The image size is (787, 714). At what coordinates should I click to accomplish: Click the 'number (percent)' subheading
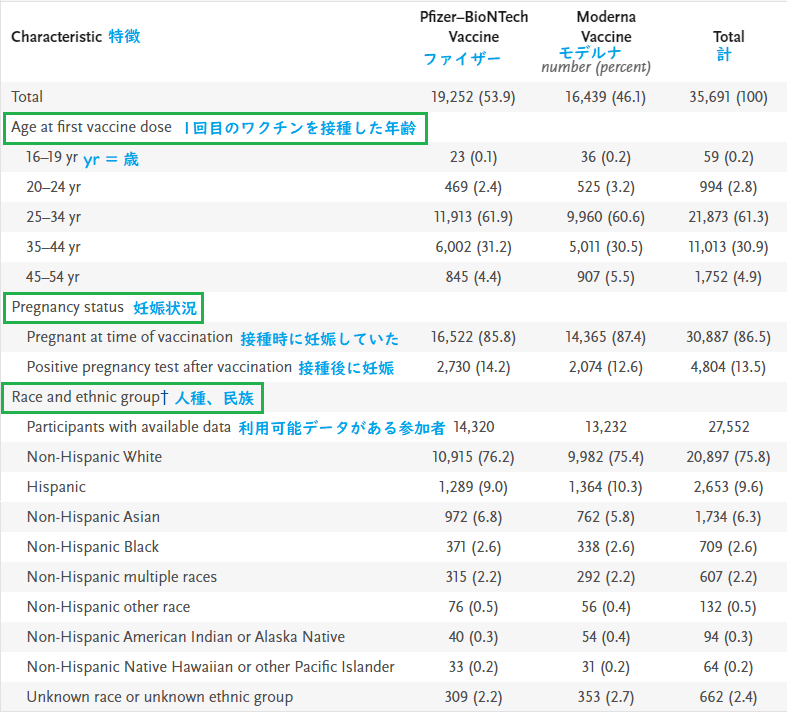click(596, 67)
